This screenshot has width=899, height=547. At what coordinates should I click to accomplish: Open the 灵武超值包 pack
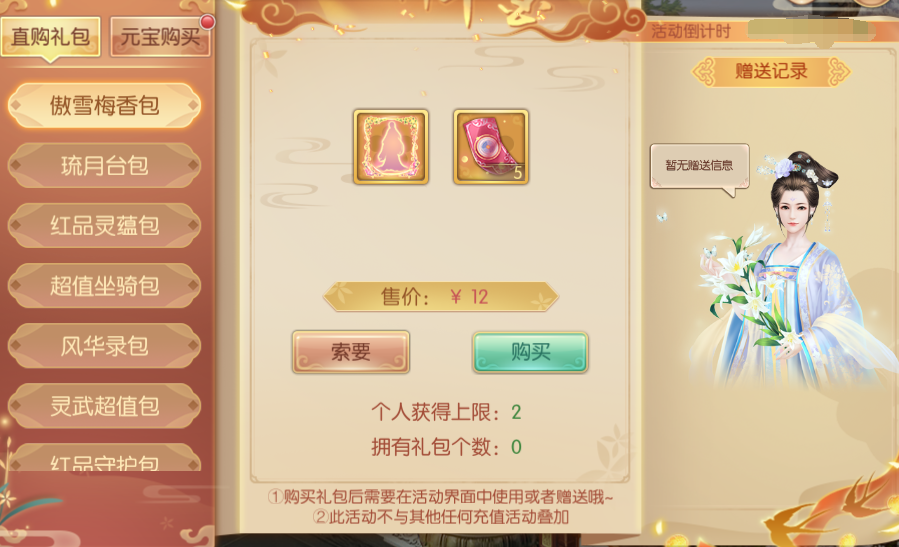point(104,406)
